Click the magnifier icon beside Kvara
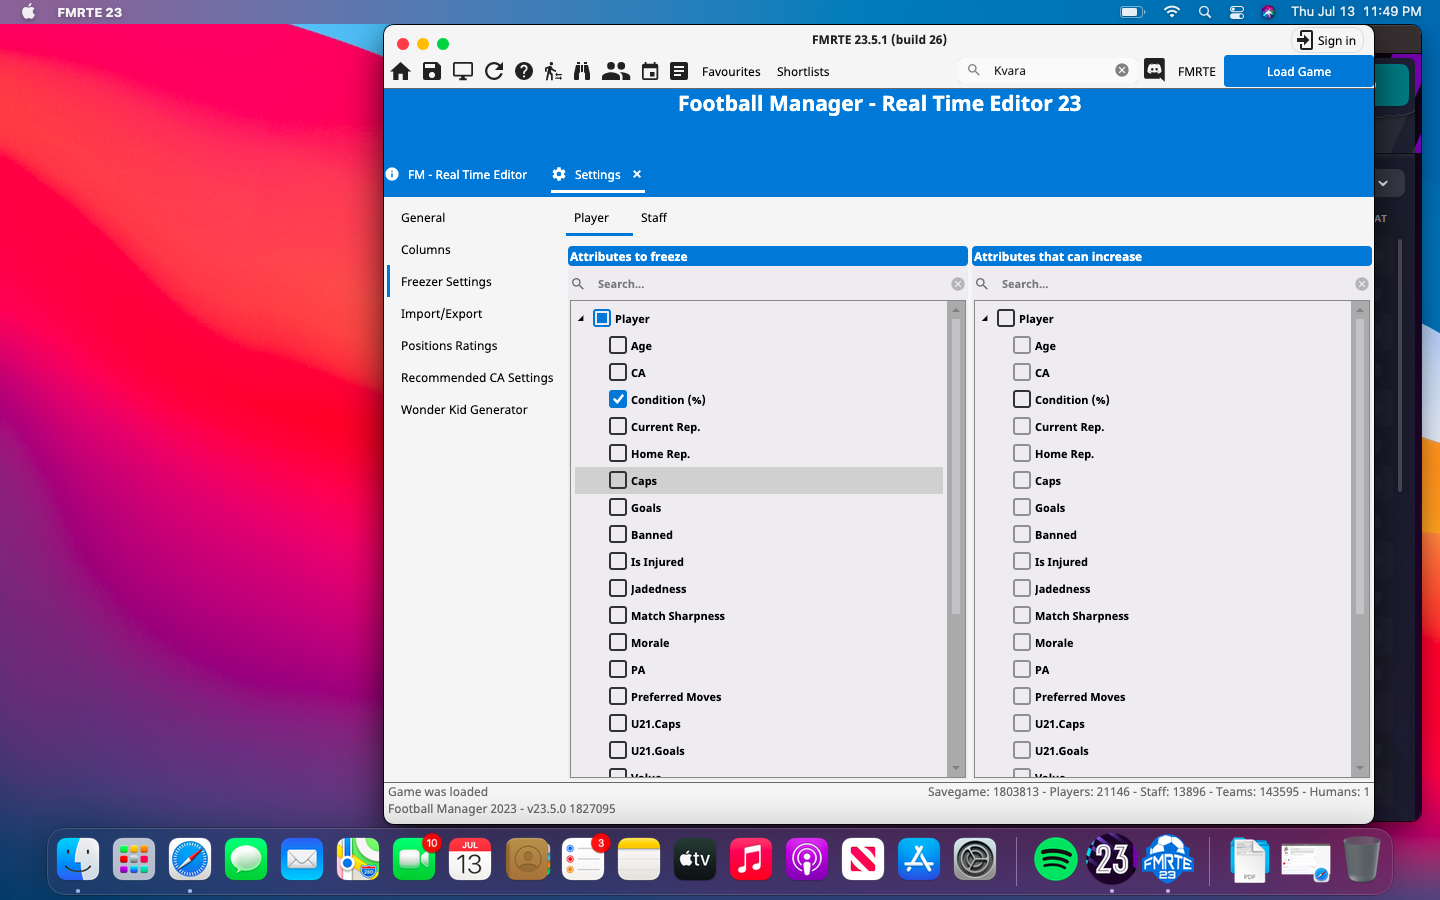The width and height of the screenshot is (1440, 900). (x=974, y=70)
